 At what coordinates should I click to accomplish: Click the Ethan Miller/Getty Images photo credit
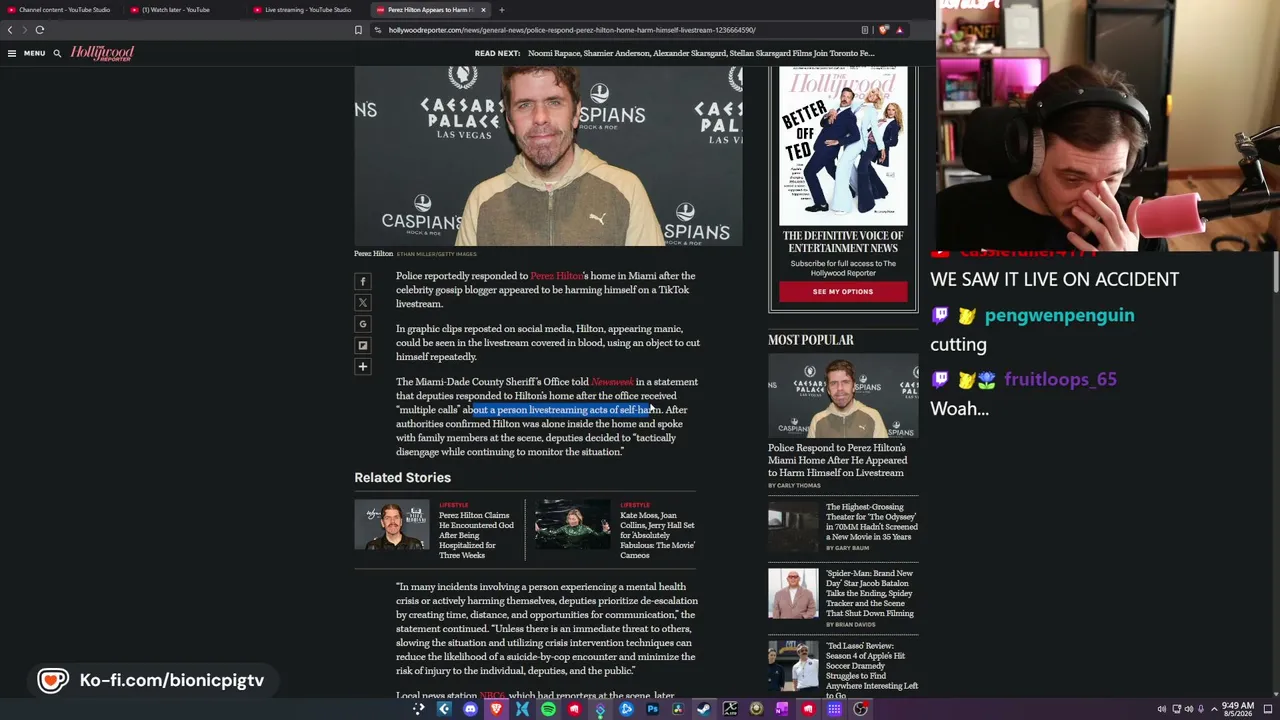[436, 254]
